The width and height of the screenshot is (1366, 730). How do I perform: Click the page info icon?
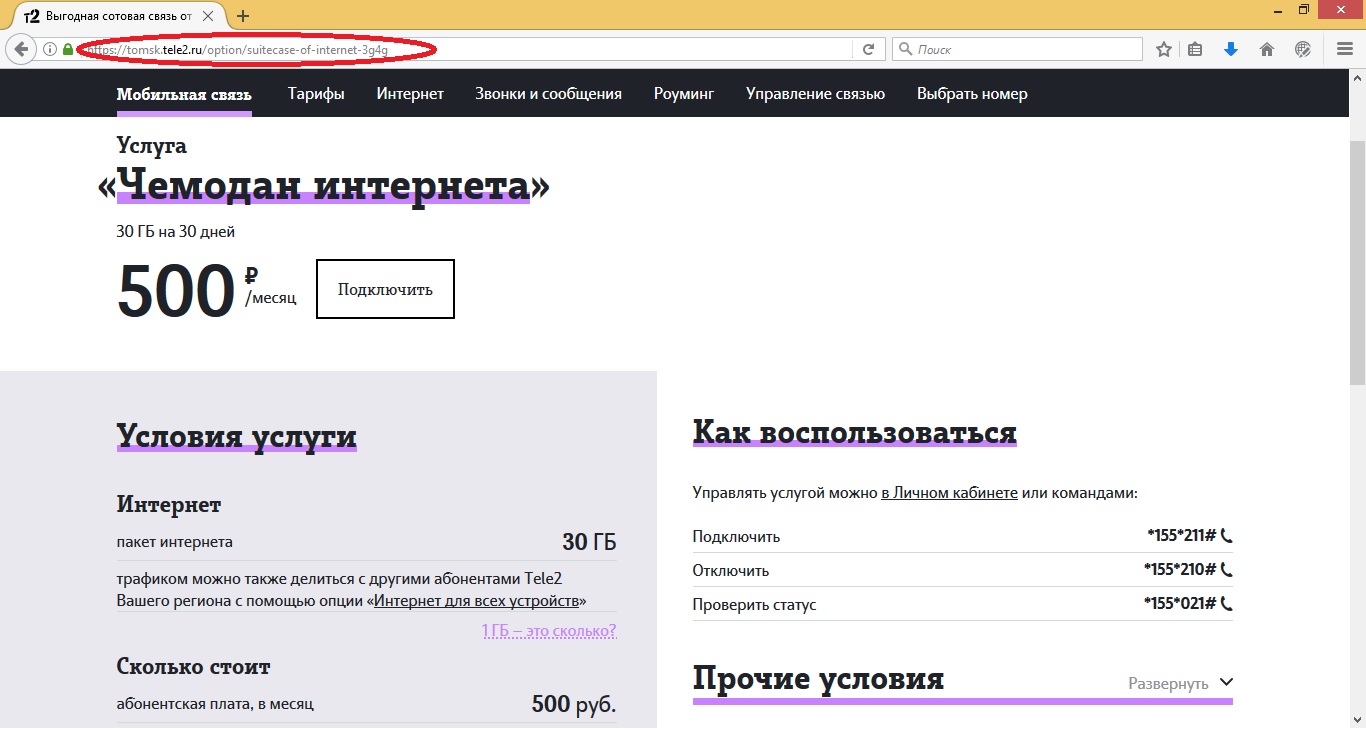coord(48,47)
